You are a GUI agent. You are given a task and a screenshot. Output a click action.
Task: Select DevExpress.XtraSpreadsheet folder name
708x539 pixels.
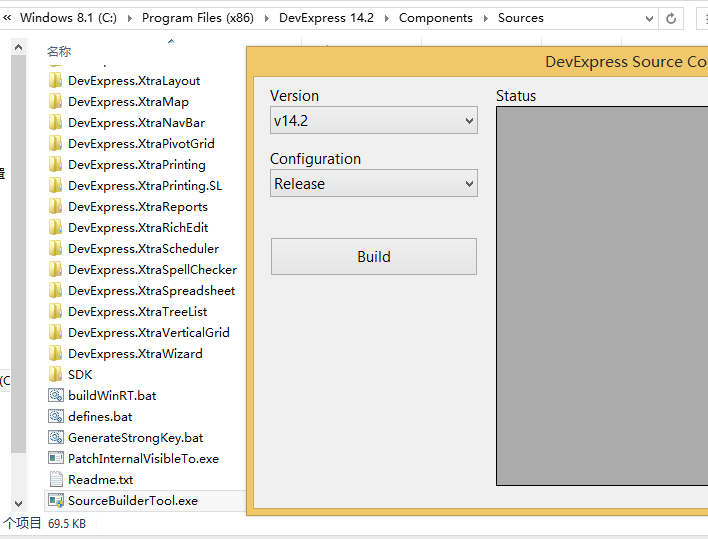click(152, 291)
